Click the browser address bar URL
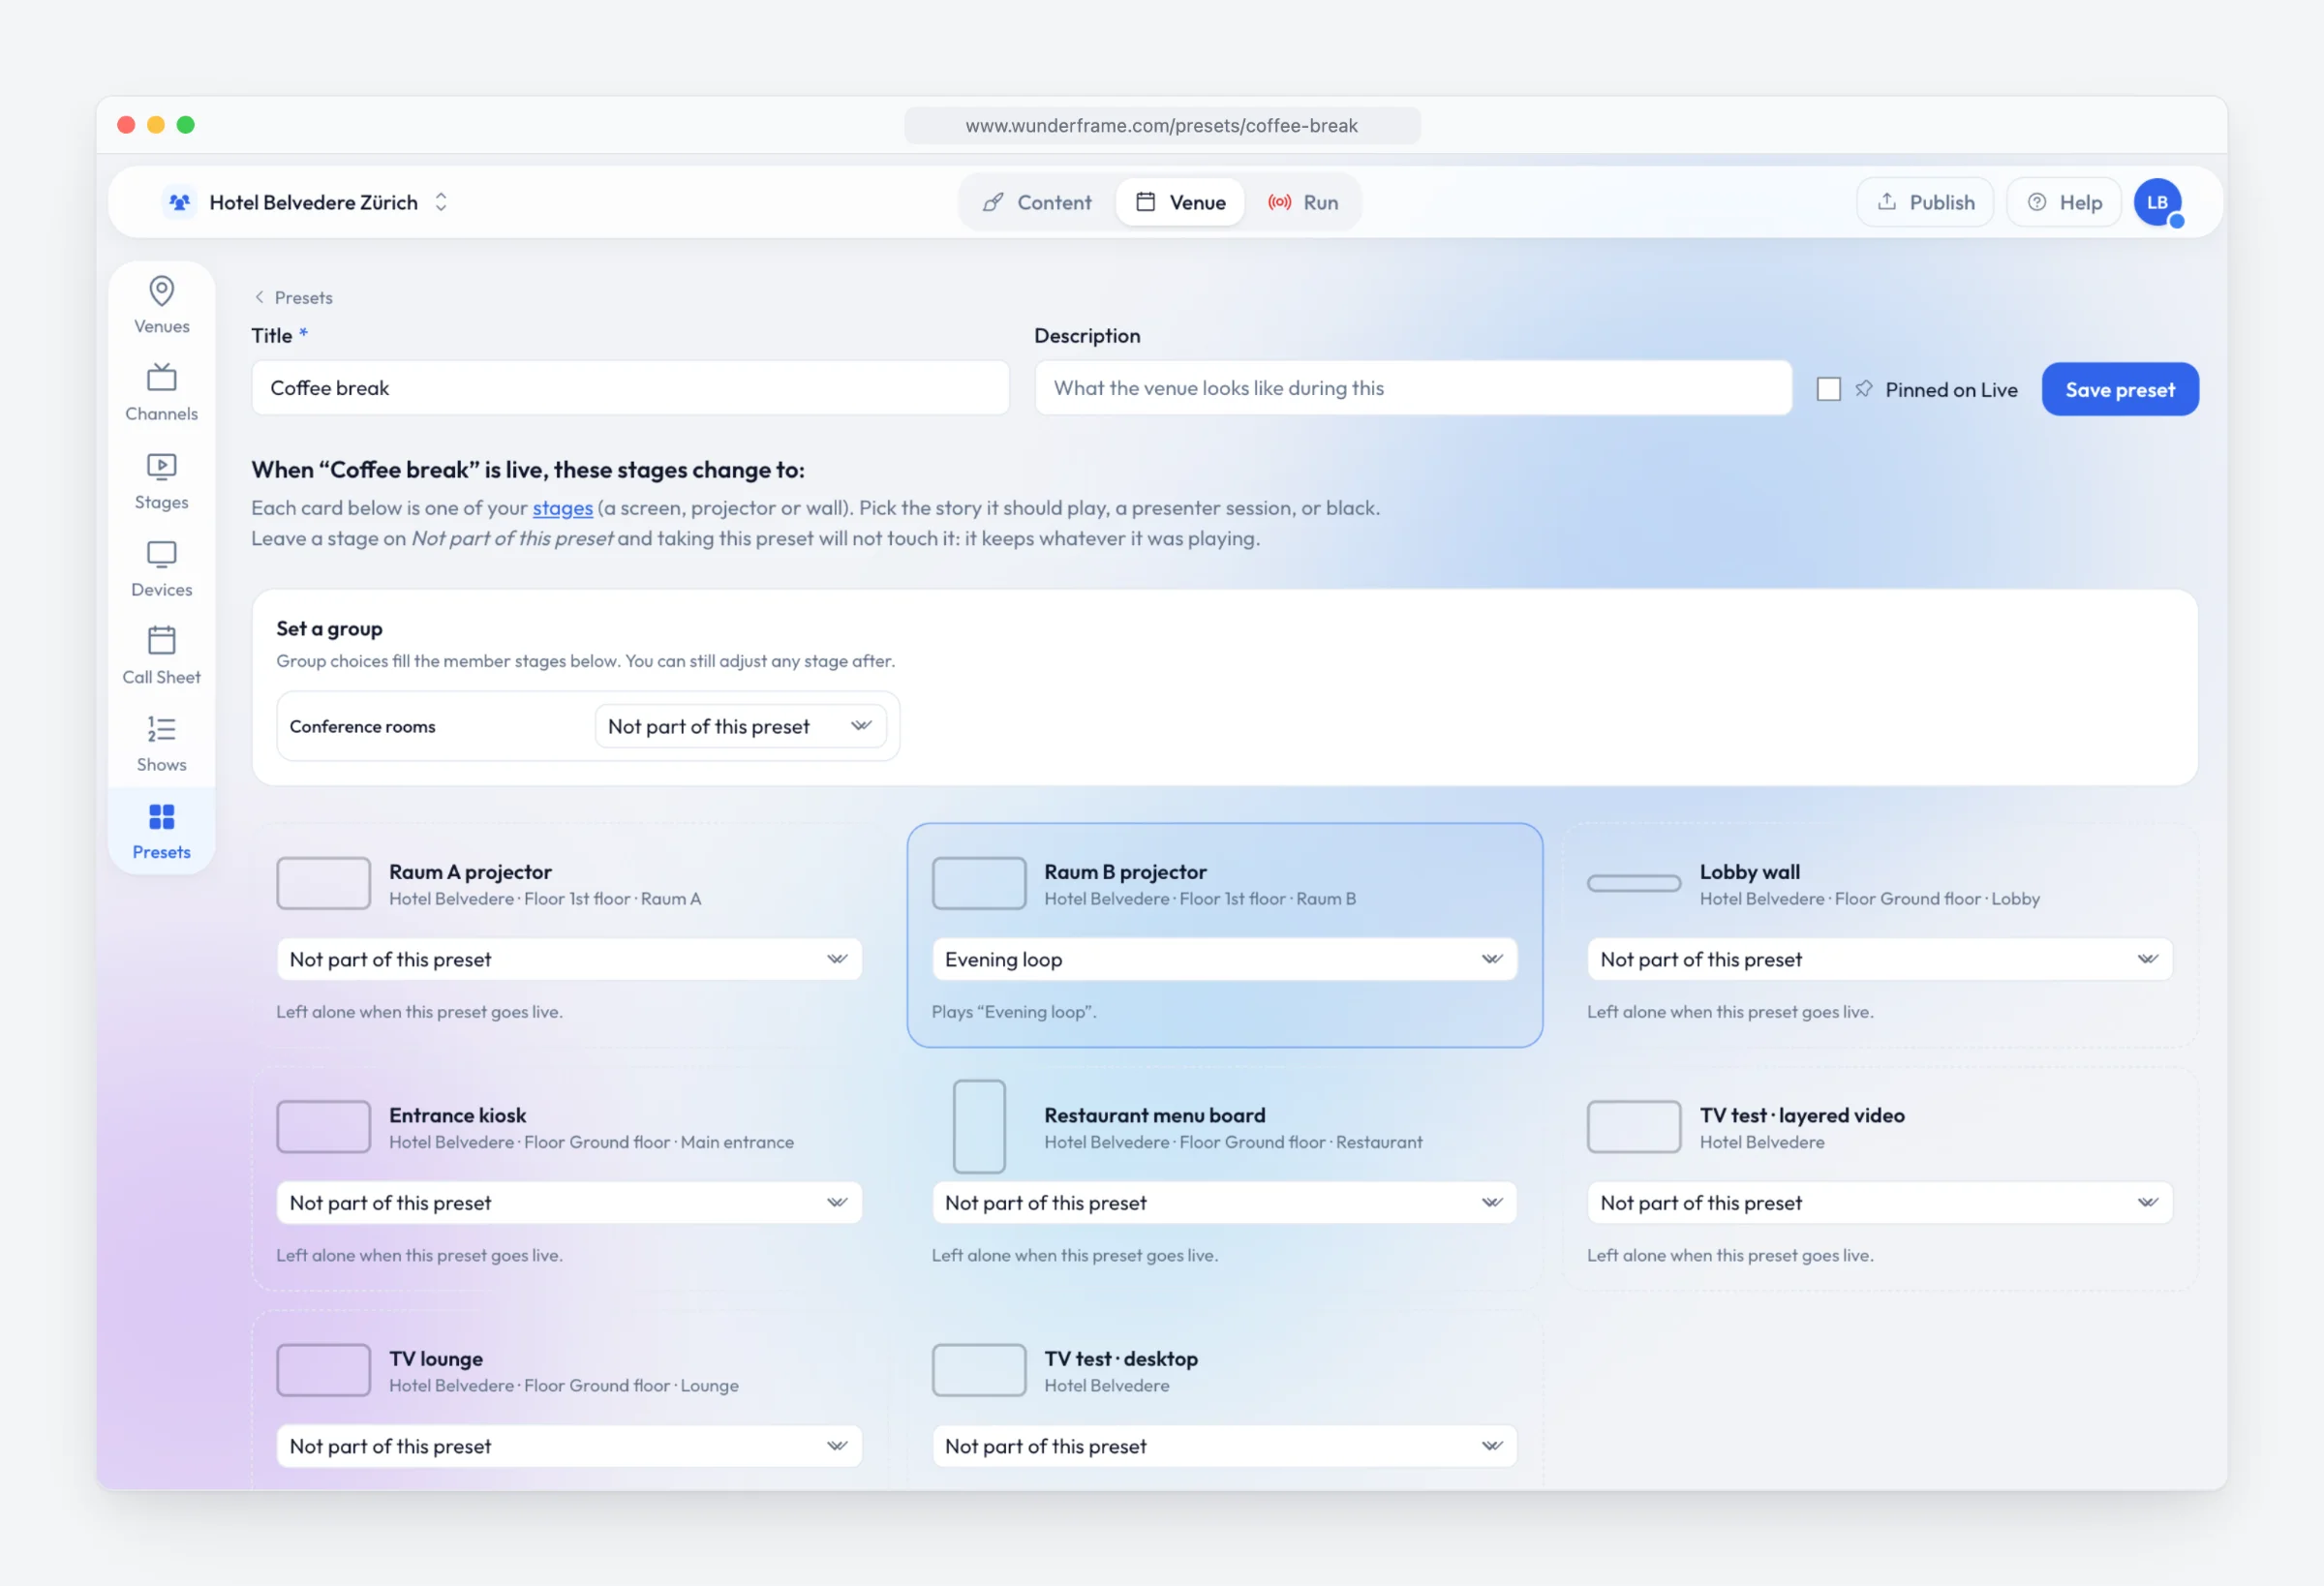This screenshot has height=1586, width=2324. 1161,126
